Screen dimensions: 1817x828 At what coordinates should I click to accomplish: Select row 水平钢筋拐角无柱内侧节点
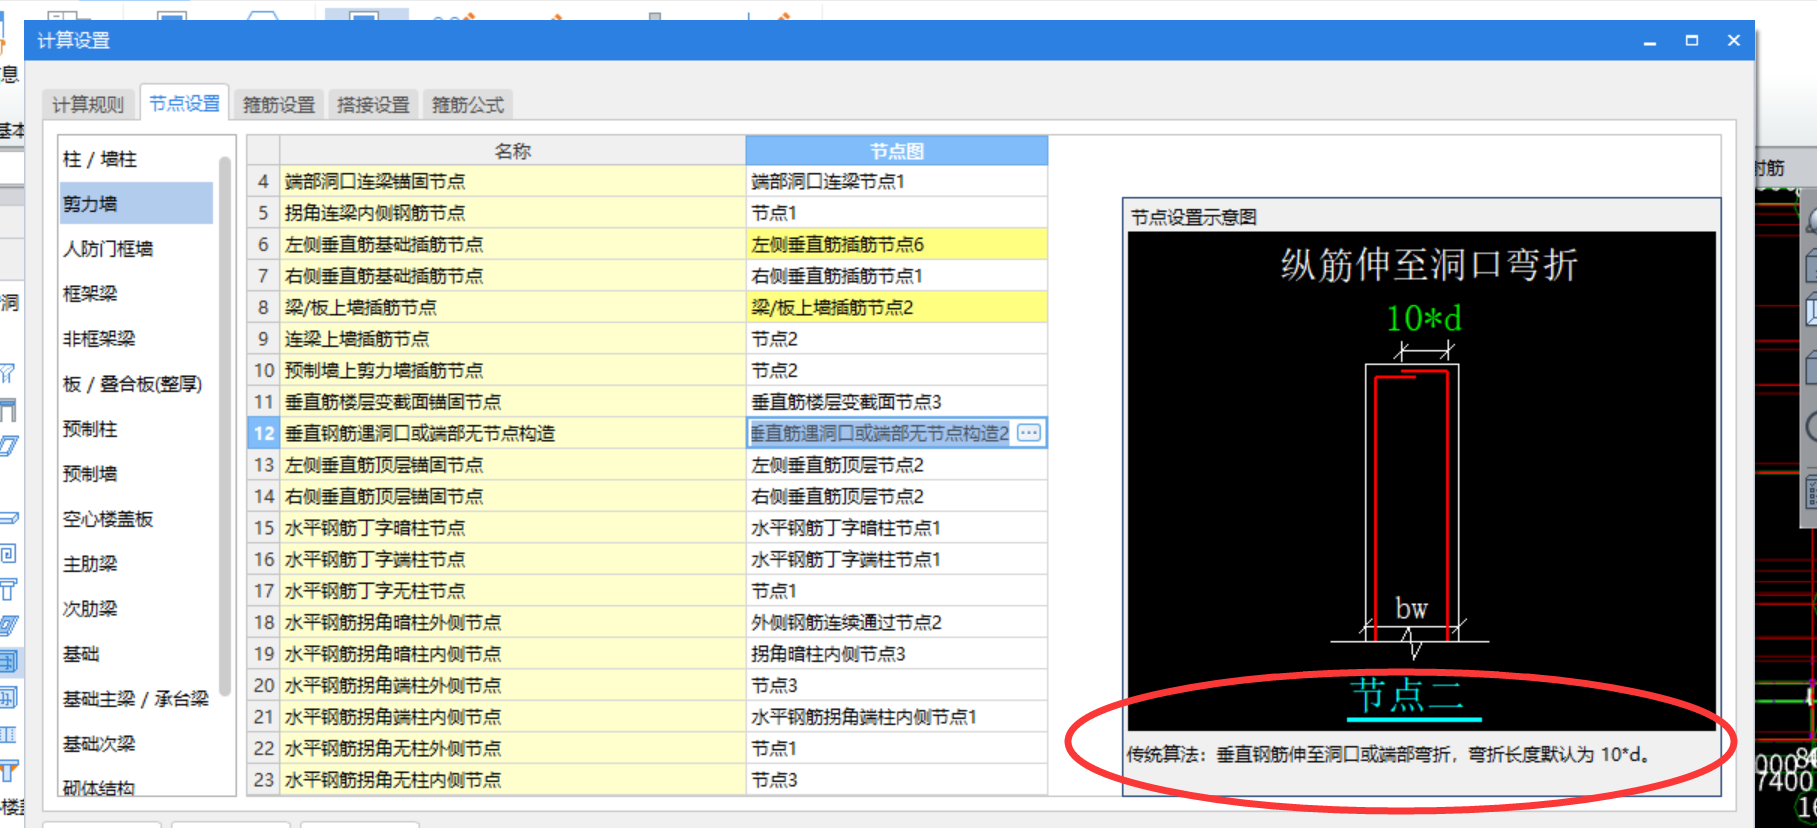(x=512, y=780)
